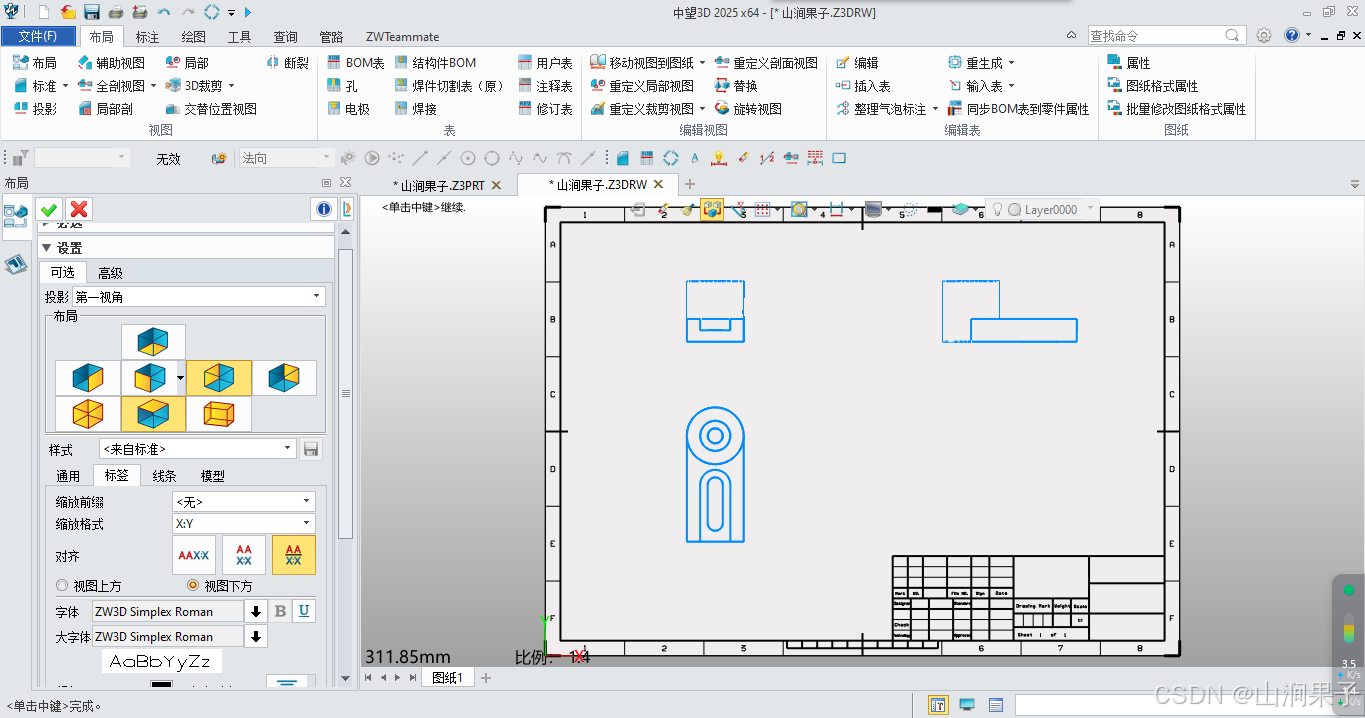The image size is (1365, 718).
Task: Toggle bold B font button
Action: [x=280, y=611]
